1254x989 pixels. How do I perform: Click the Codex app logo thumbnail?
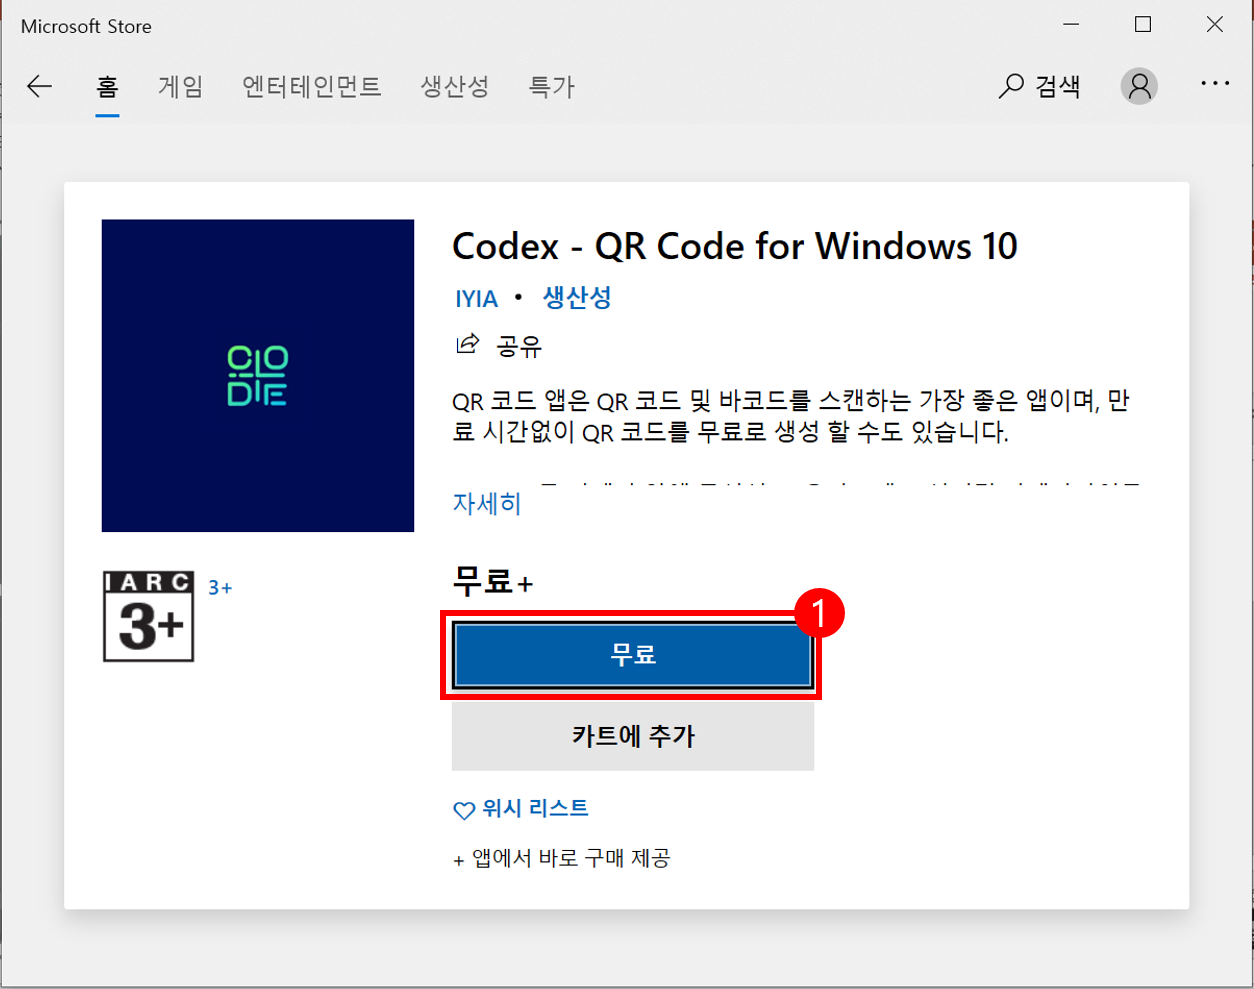[258, 376]
